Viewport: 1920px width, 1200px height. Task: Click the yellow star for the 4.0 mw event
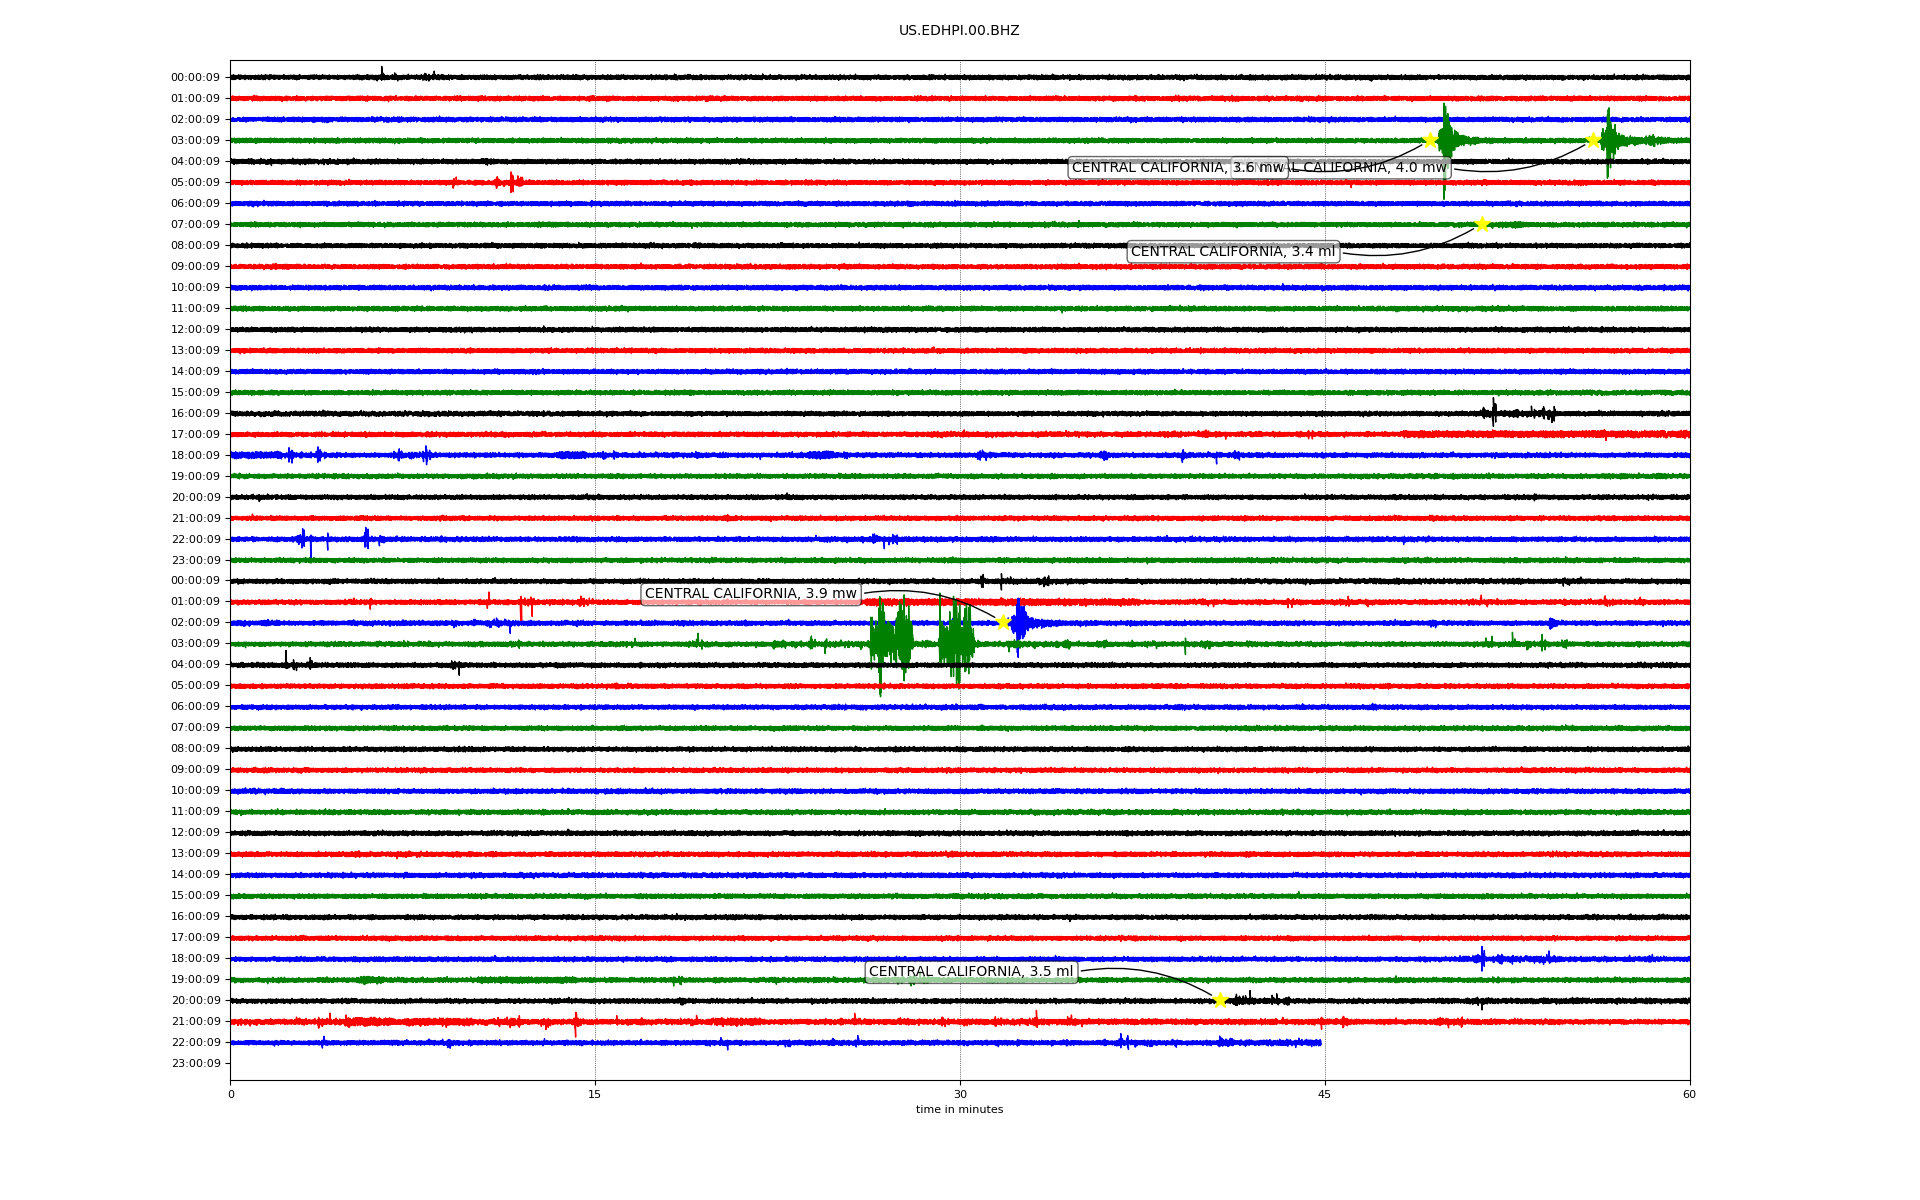point(1593,140)
